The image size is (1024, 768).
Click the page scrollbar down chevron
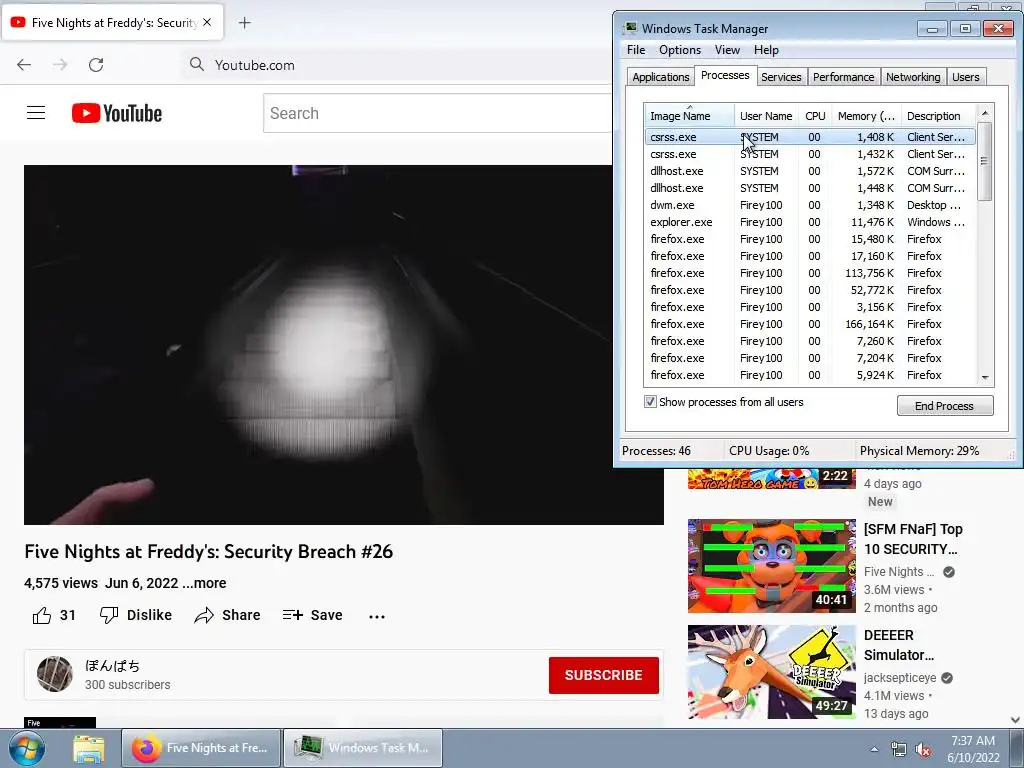(x=1015, y=720)
